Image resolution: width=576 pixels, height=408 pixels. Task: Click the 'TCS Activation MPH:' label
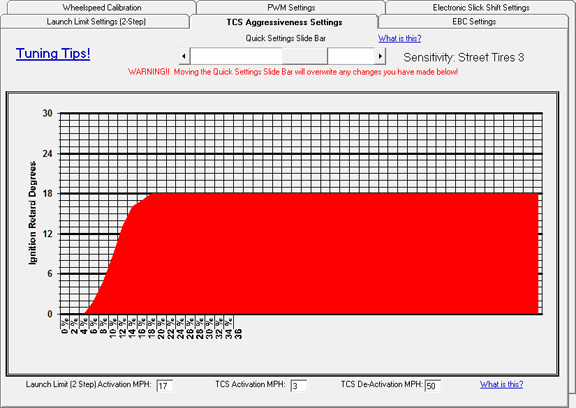click(x=250, y=384)
